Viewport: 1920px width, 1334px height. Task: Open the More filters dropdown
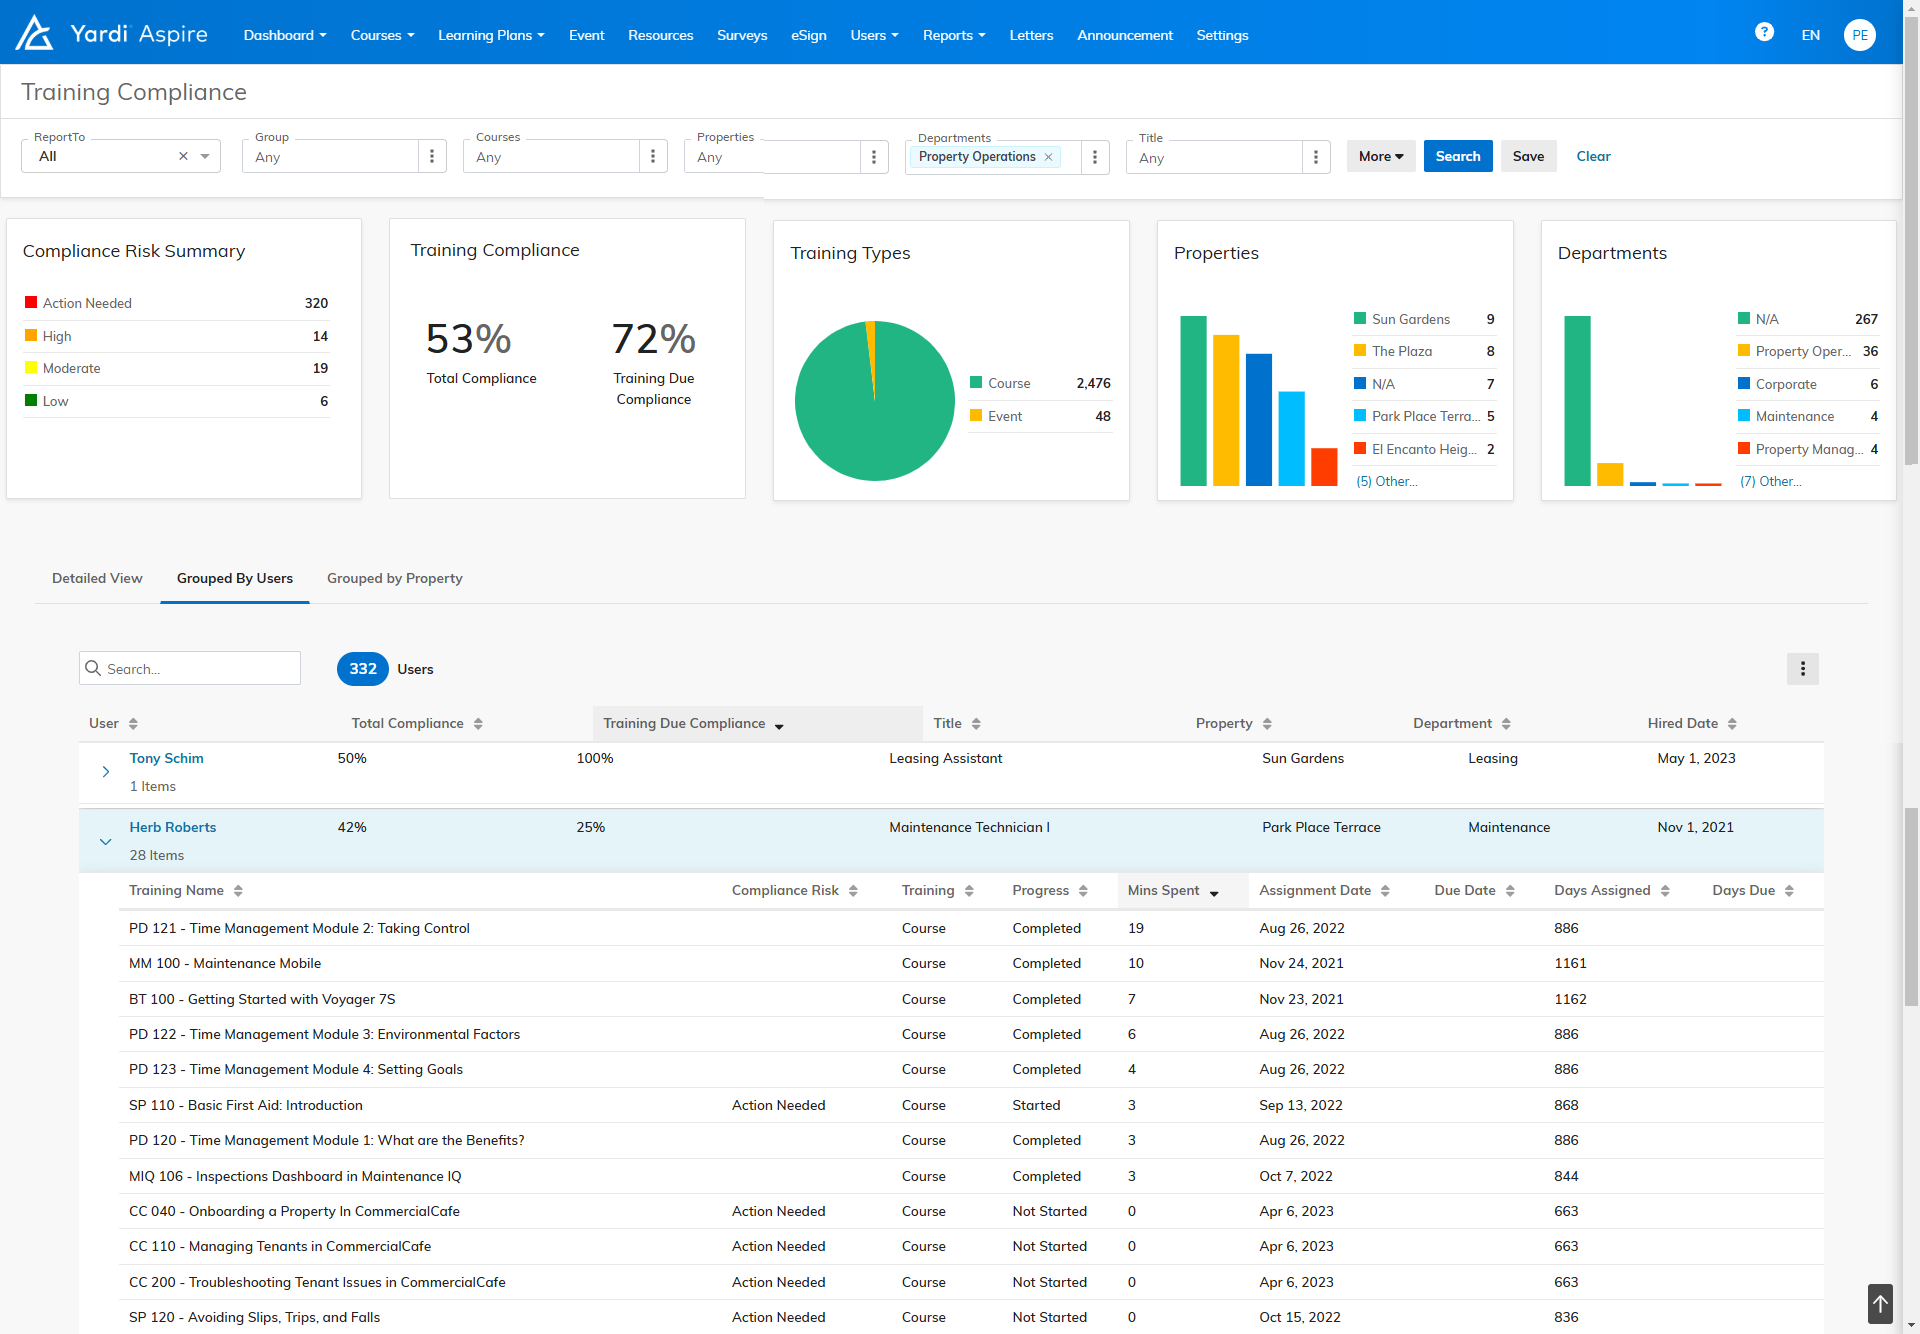tap(1380, 156)
